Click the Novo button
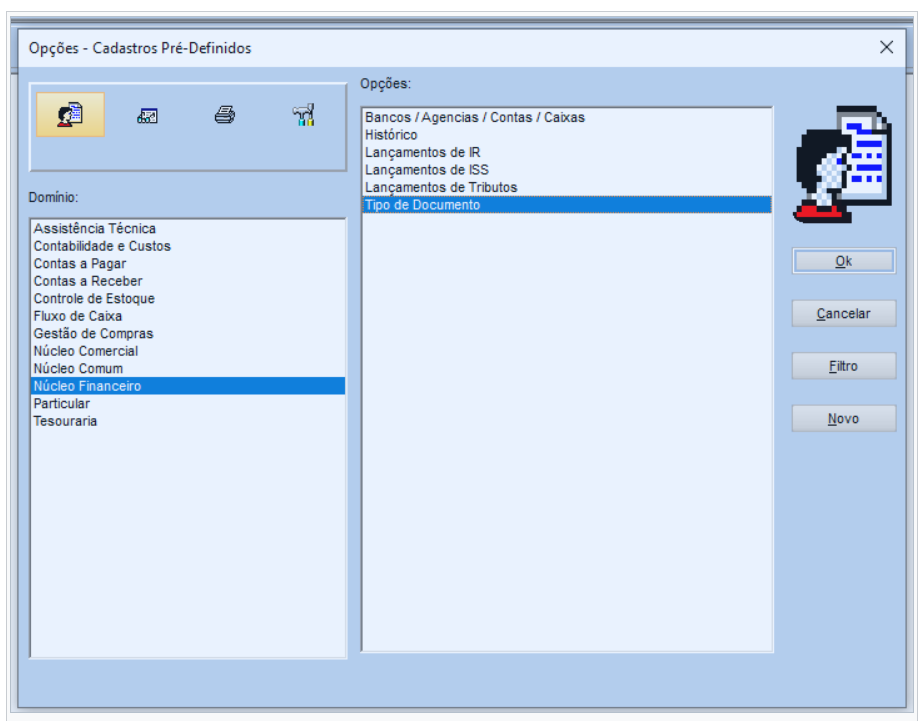This screenshot has height=721, width=921. [x=843, y=419]
